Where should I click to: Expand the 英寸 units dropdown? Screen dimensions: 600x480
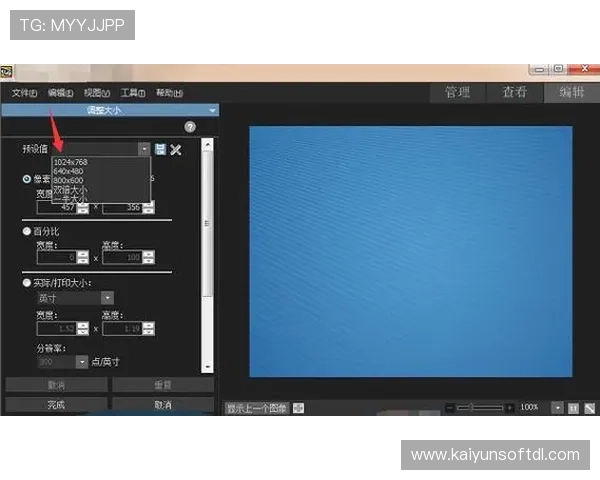108,297
